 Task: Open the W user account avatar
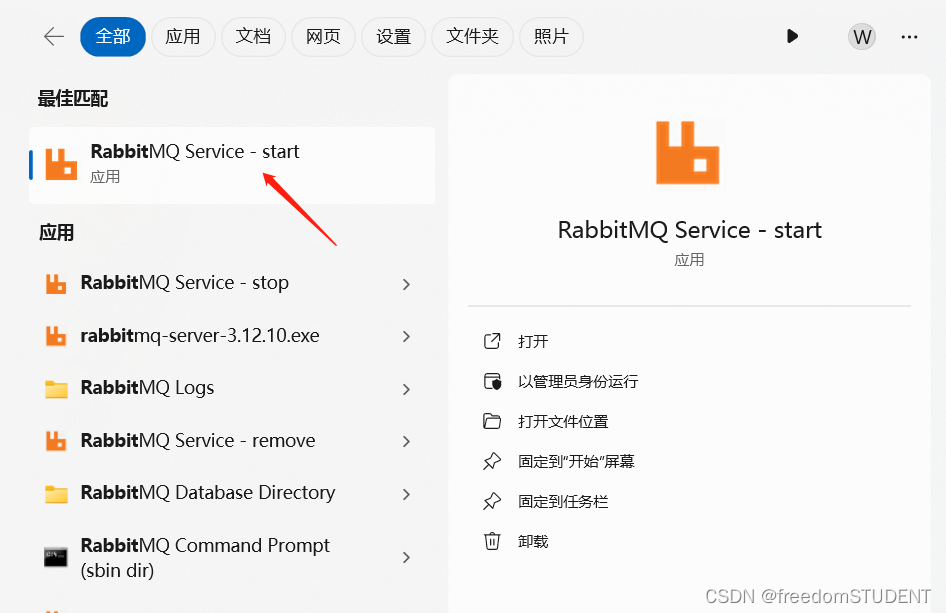click(861, 37)
